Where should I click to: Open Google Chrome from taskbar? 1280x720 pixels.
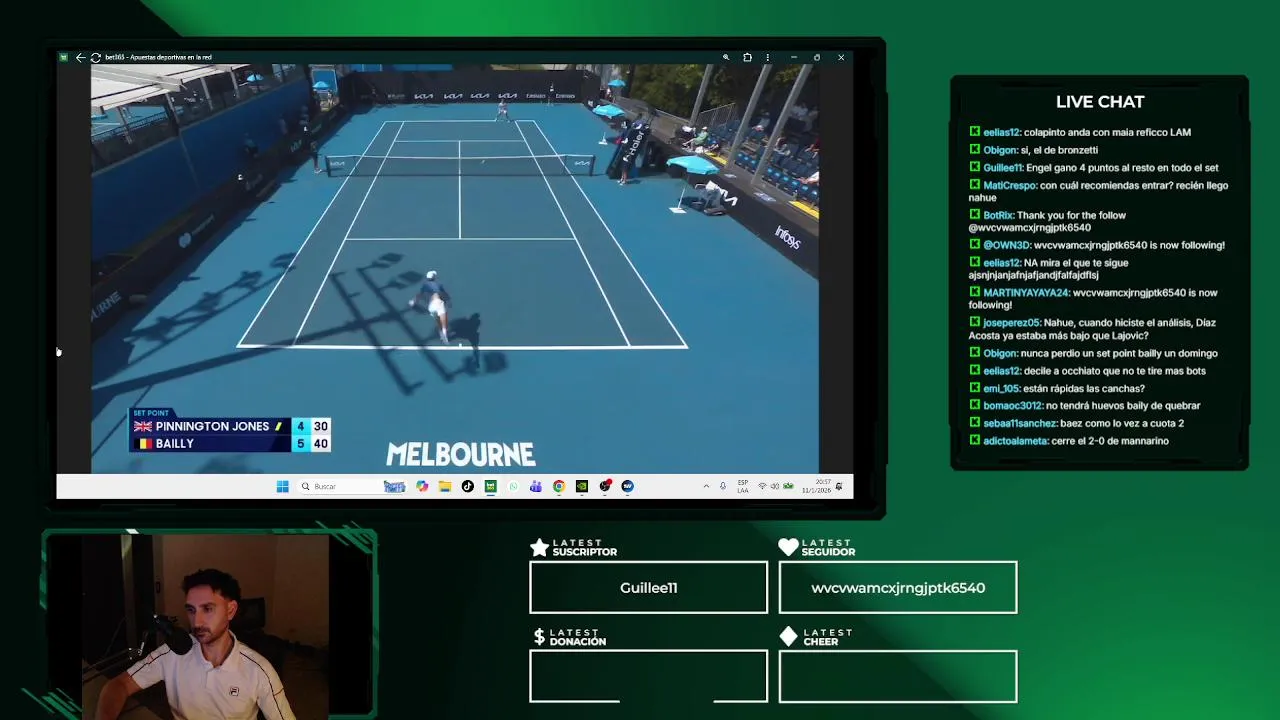point(559,486)
